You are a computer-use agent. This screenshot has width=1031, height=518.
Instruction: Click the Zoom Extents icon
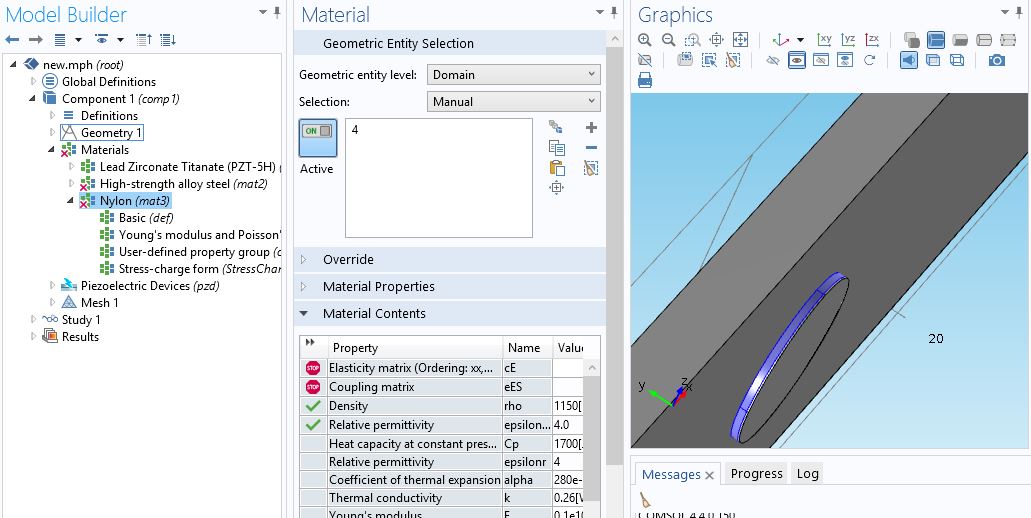[740, 40]
